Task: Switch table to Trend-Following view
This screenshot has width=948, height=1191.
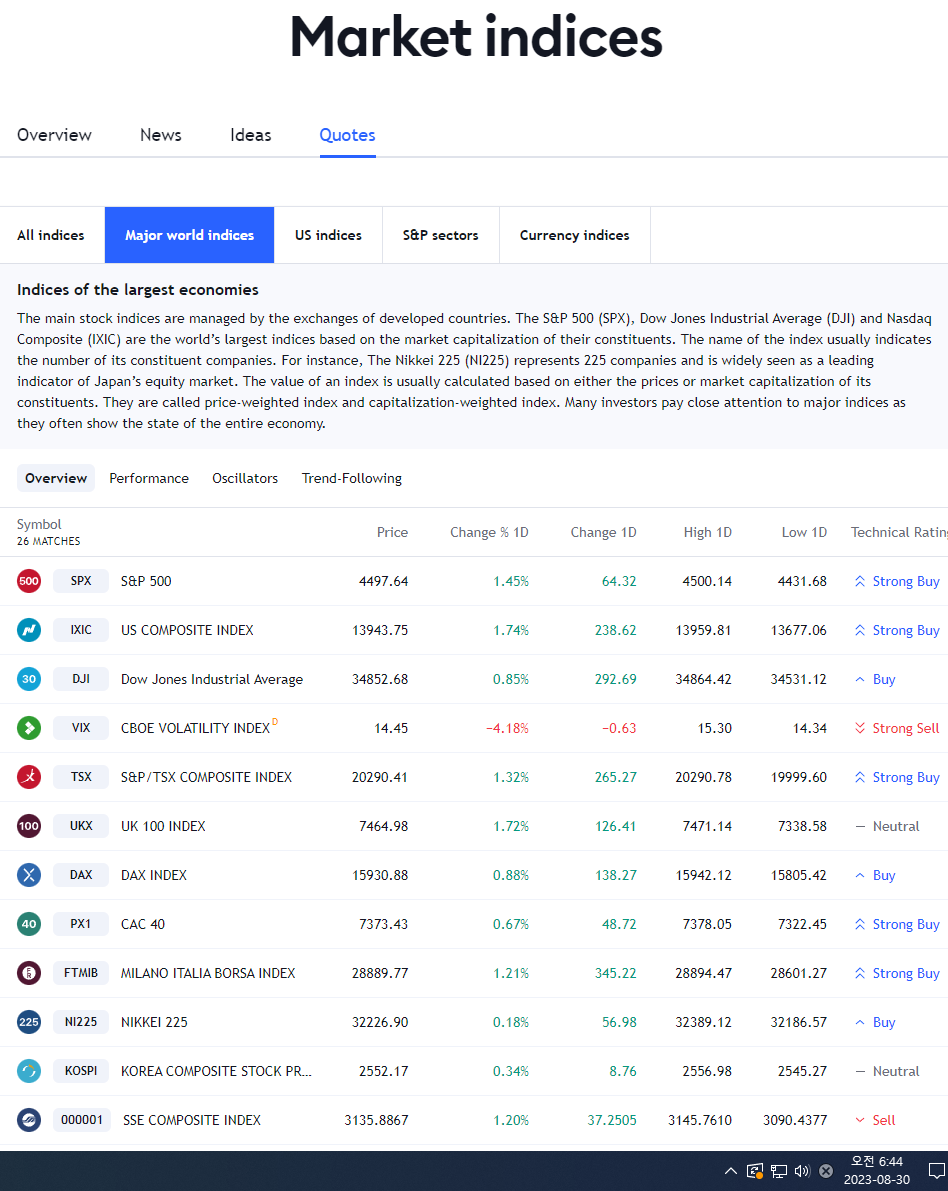Action: 352,478
